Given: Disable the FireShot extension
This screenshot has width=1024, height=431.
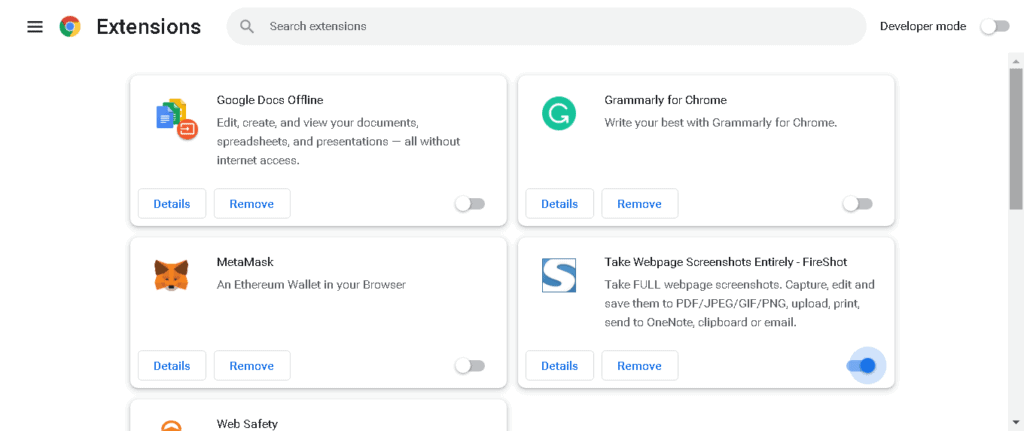Looking at the screenshot, I should (x=861, y=366).
